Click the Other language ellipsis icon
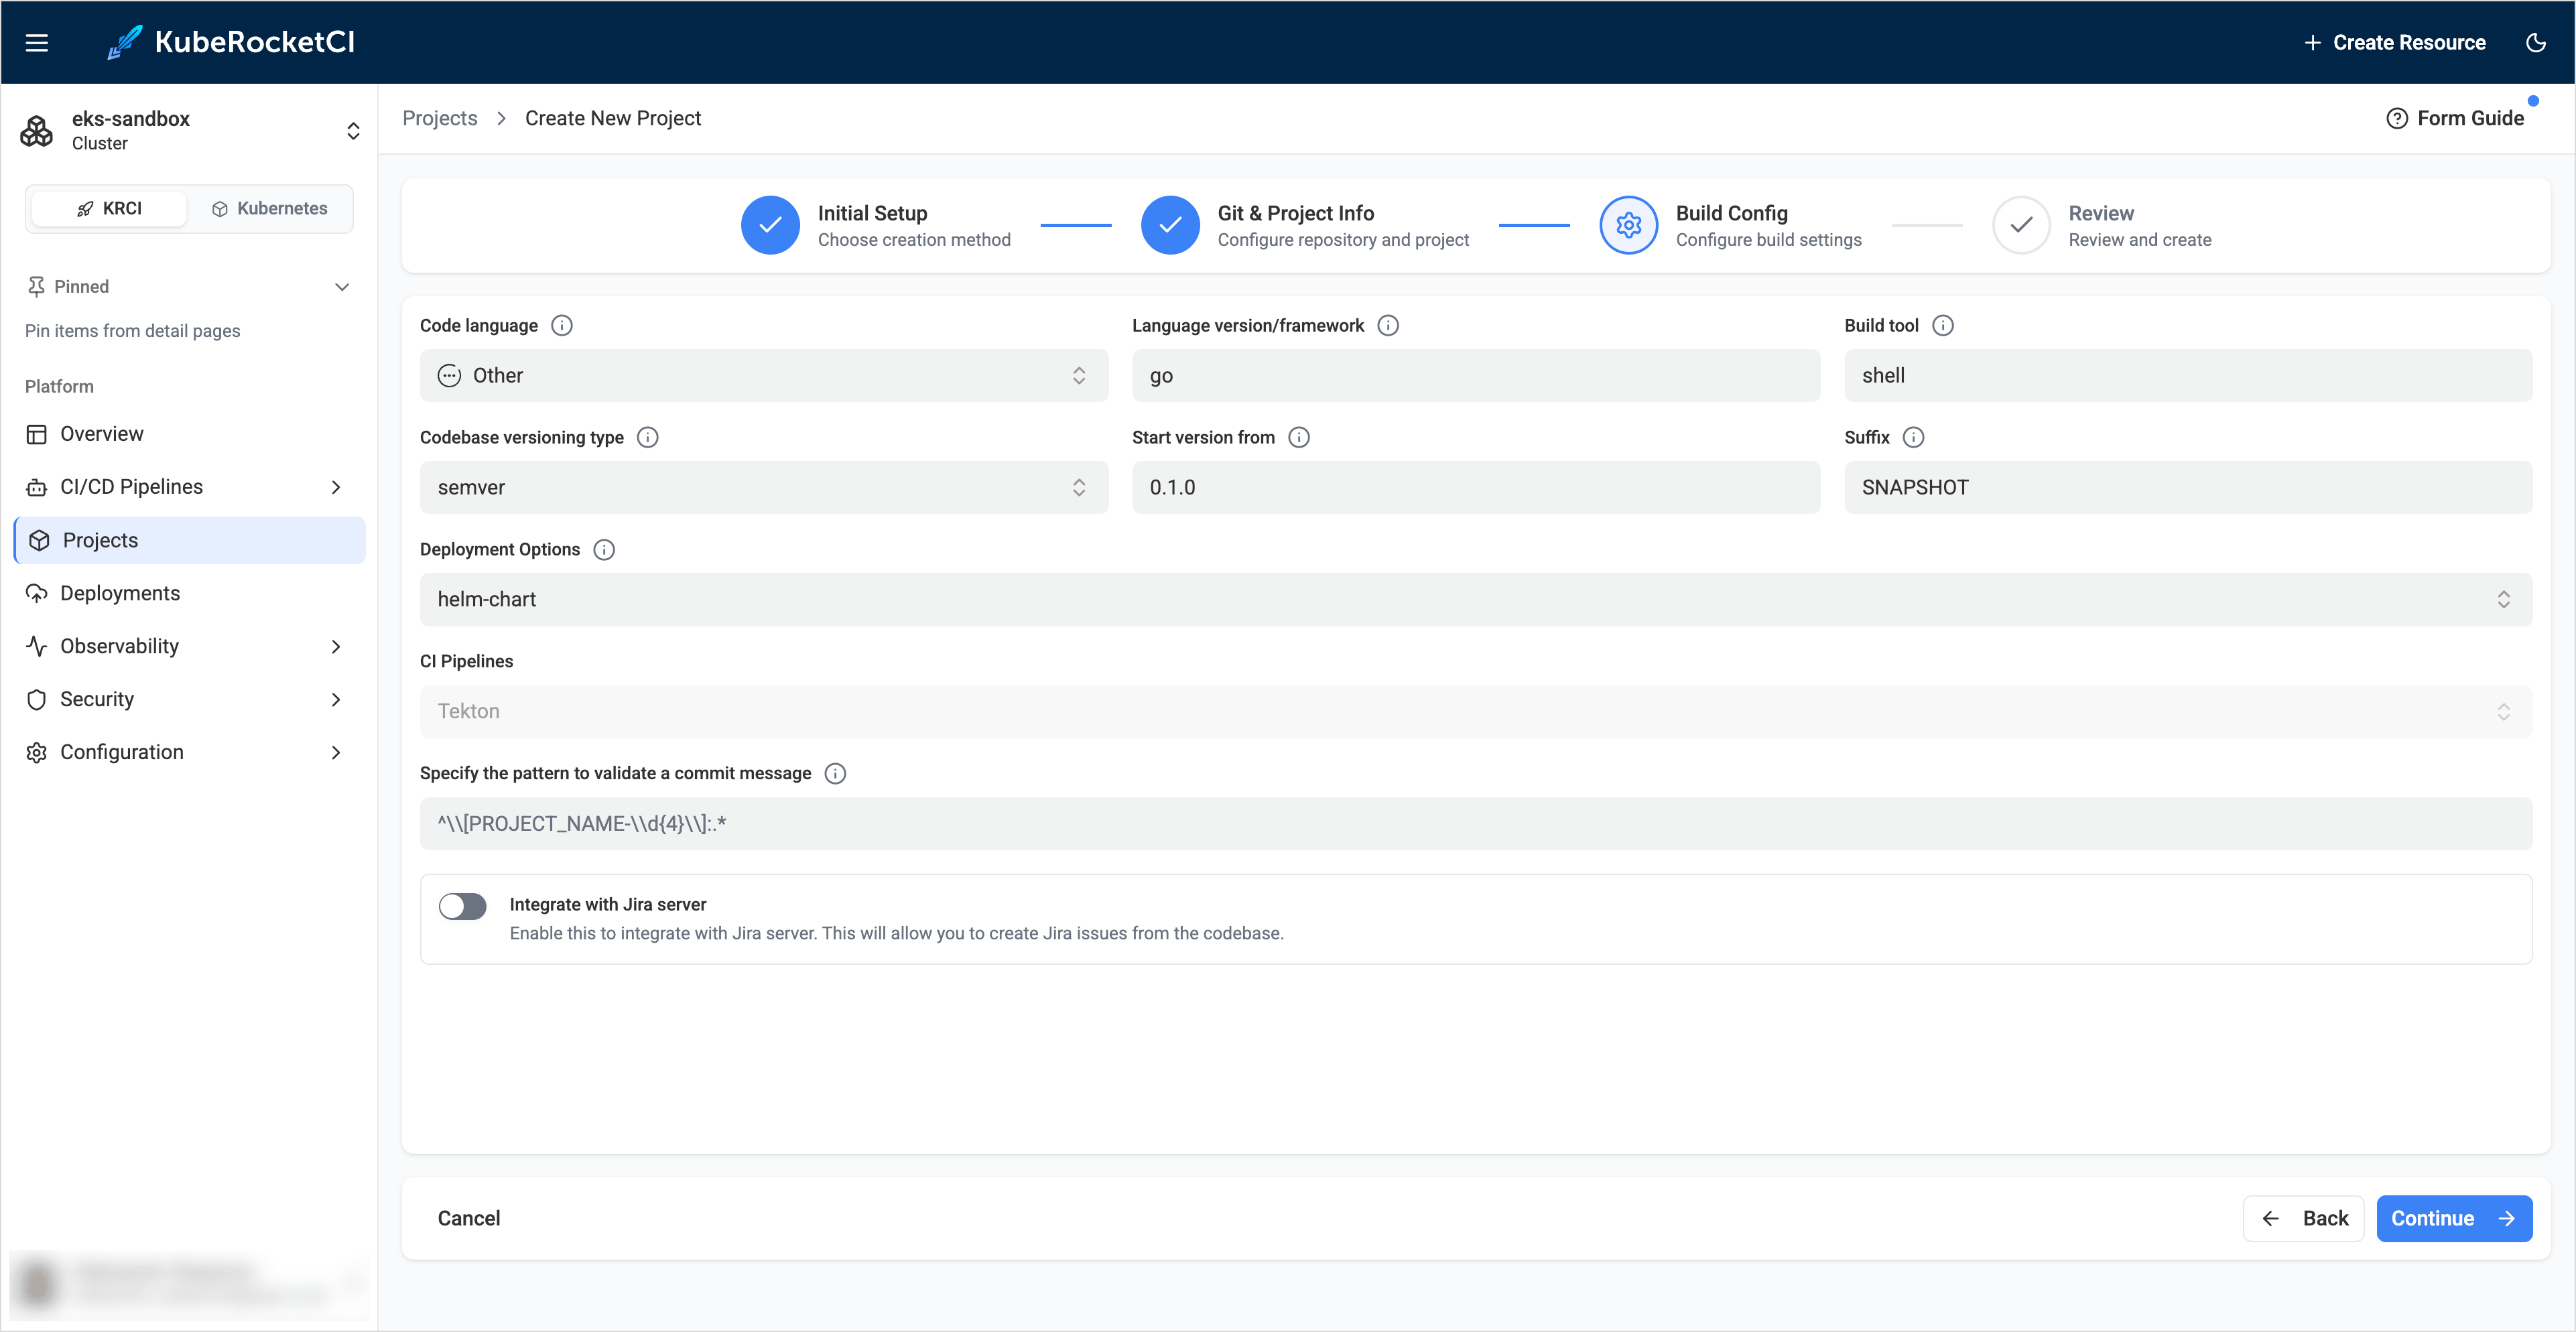Image resolution: width=2576 pixels, height=1332 pixels. (x=449, y=375)
